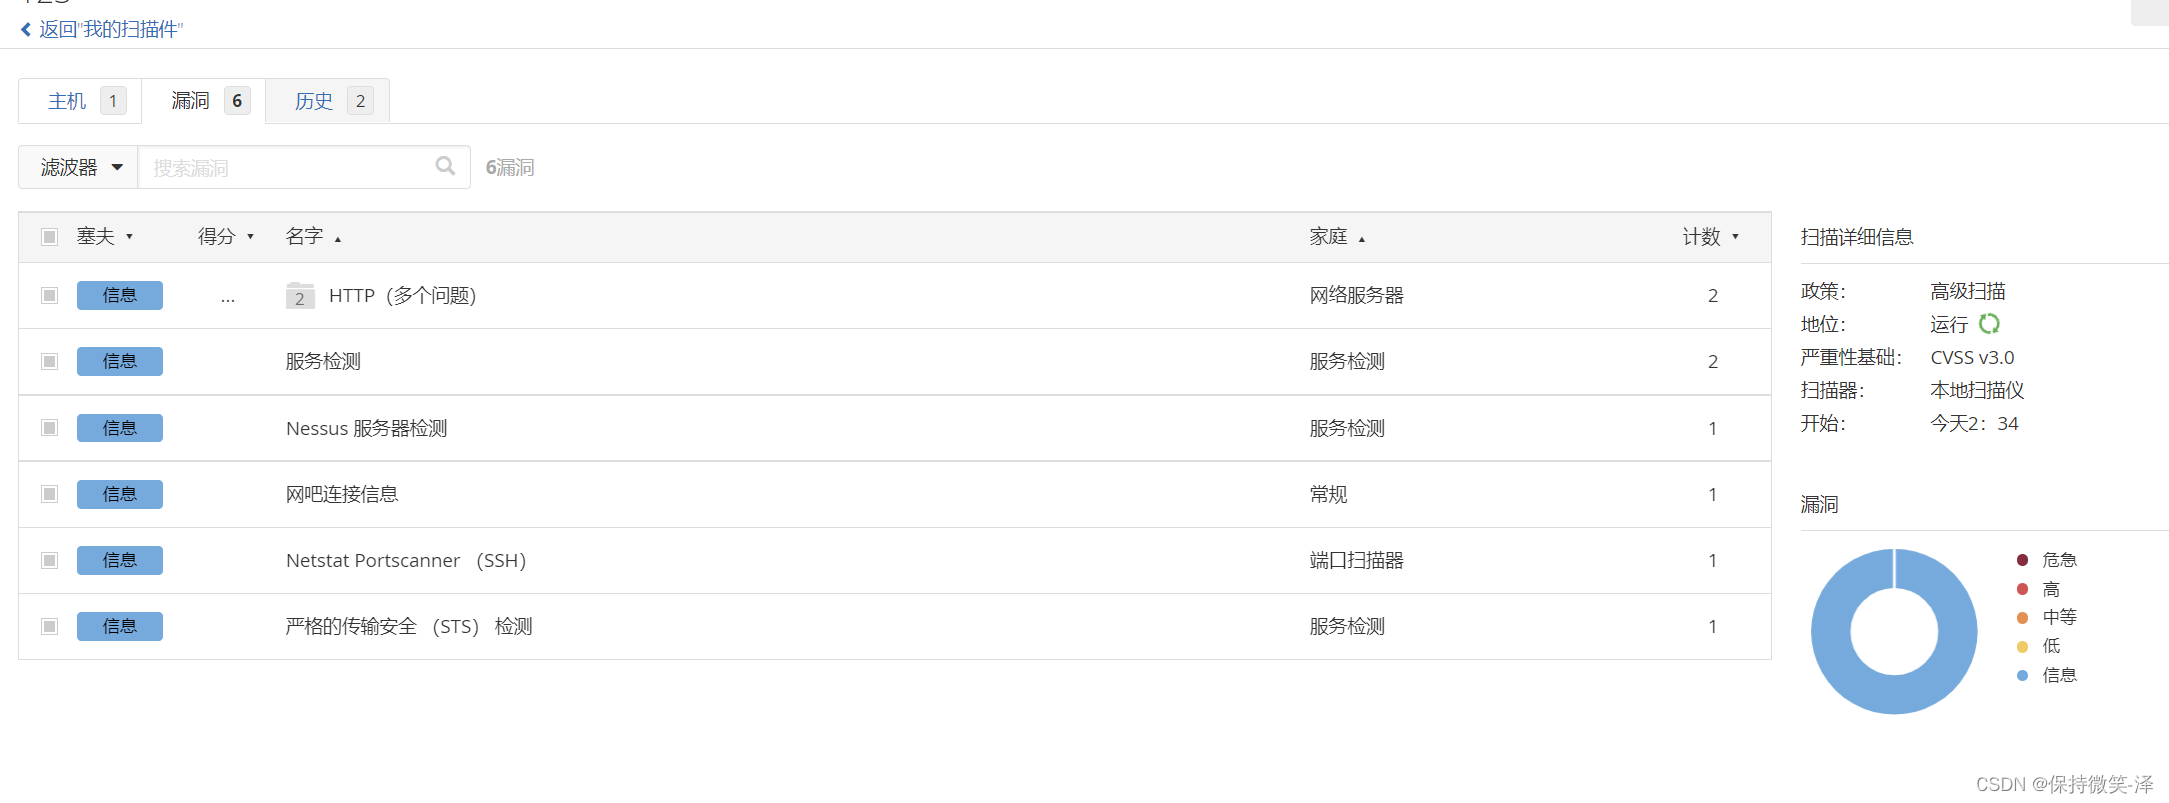The image size is (2169, 803).
Task: Open the 网吧连接信息 vulnerability entry
Action: (x=342, y=494)
